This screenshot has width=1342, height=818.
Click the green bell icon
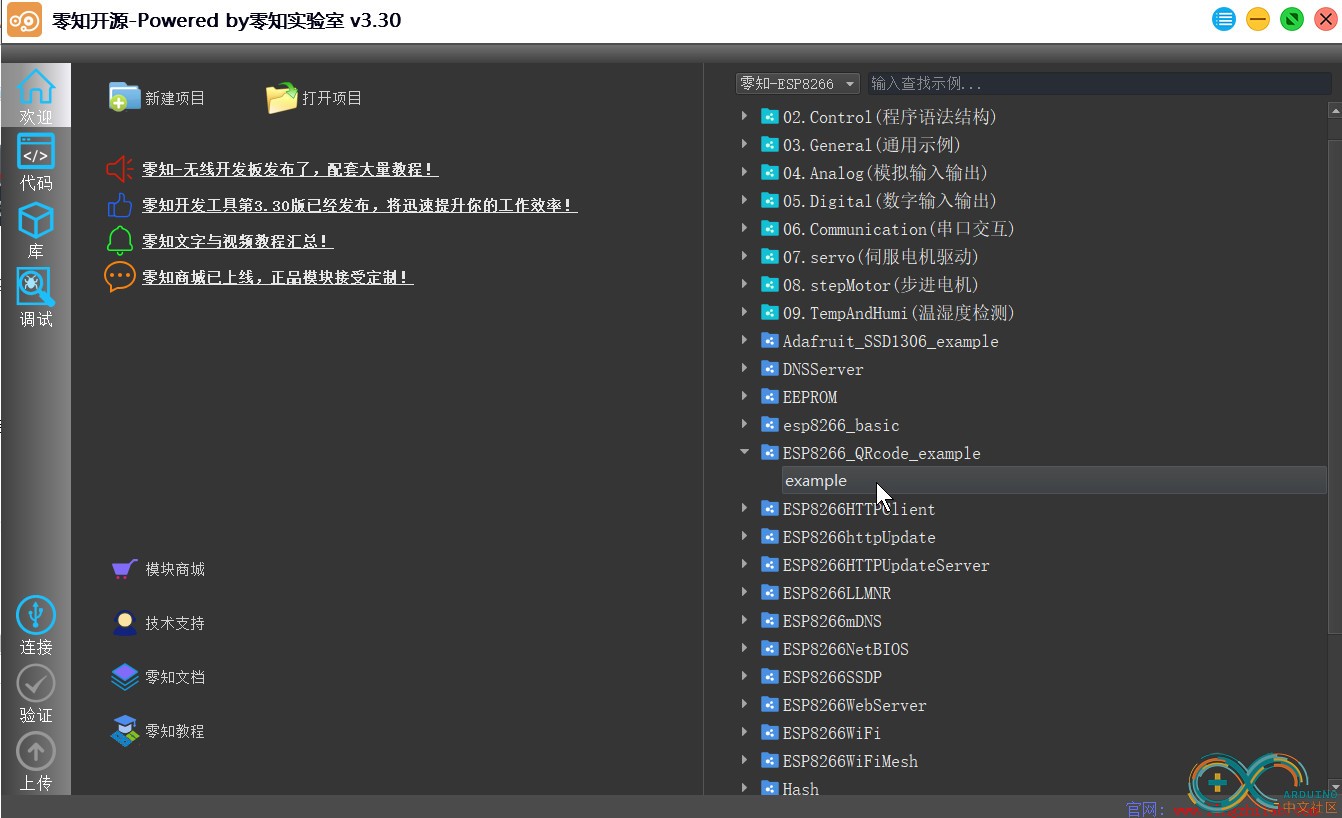[120, 241]
